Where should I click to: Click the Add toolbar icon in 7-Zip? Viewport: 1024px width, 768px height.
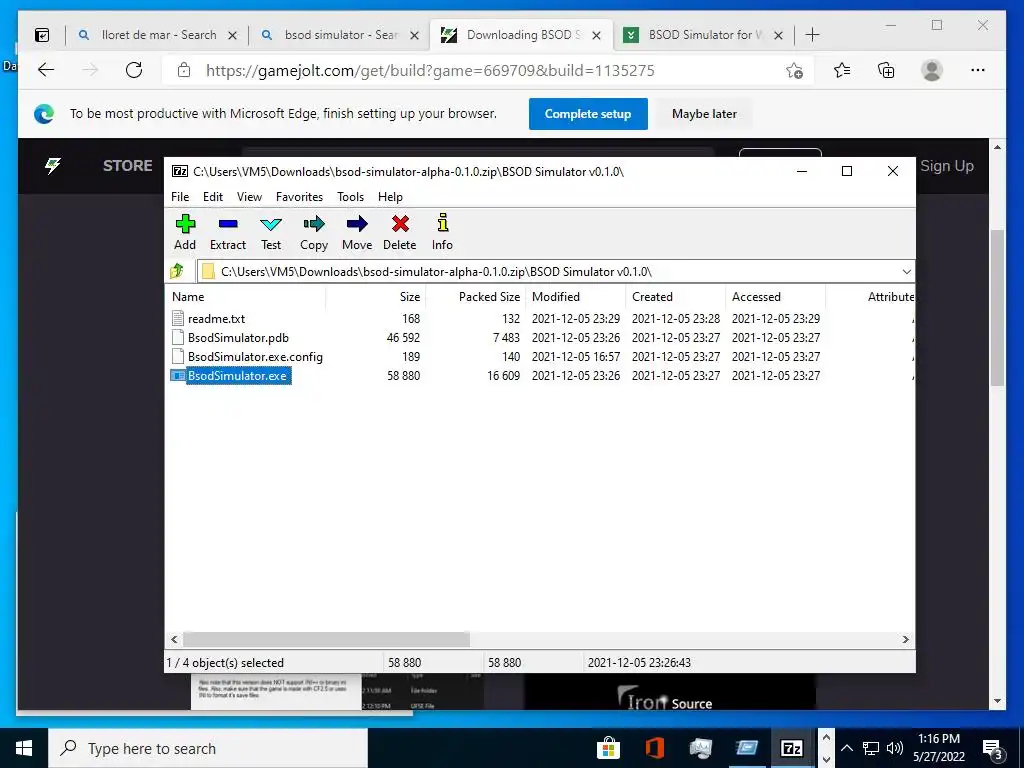(185, 232)
